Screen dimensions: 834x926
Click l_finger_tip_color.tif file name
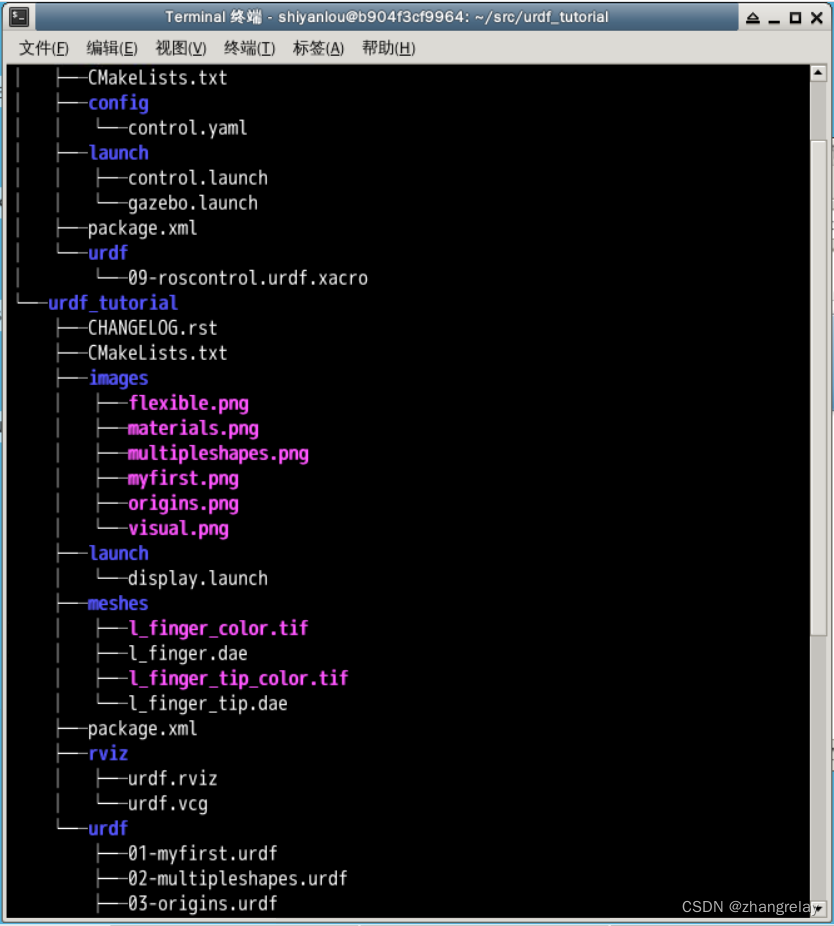239,679
